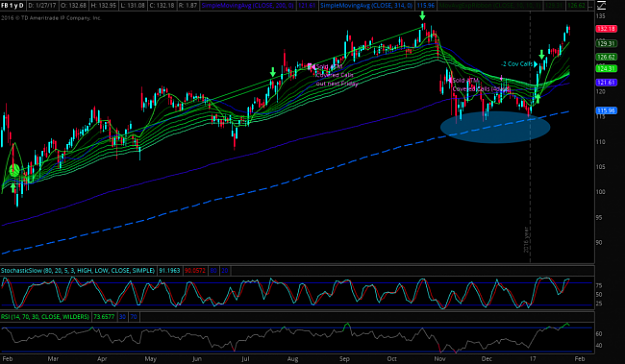Select the D: 1/27/17 date field
The image size is (625, 364).
click(41, 6)
